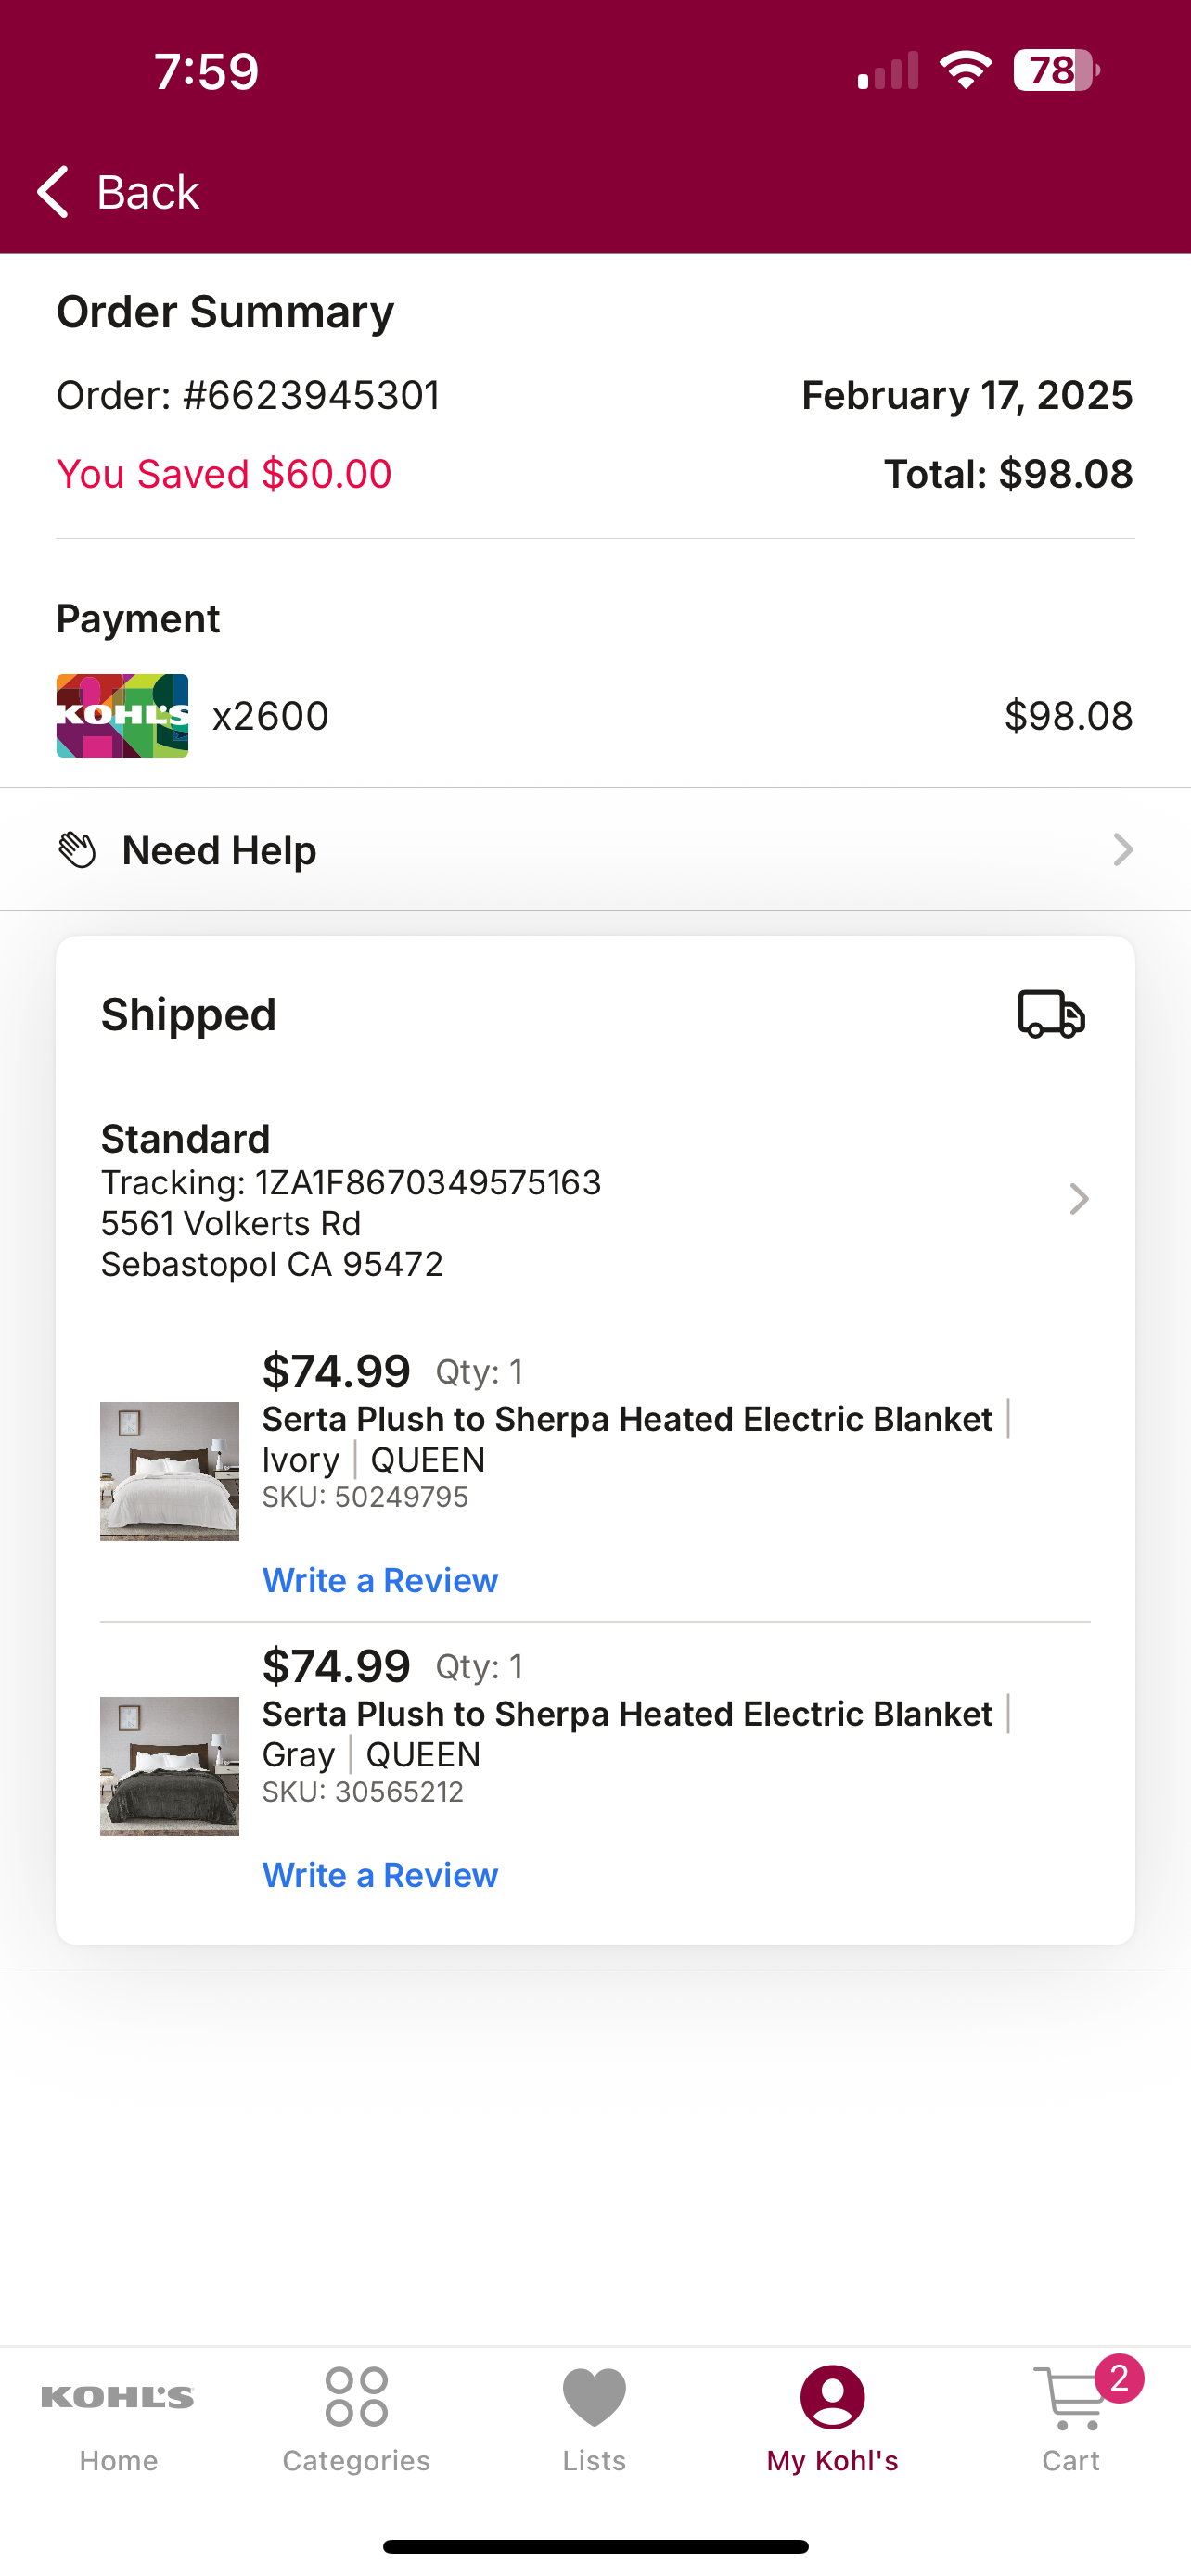Expand the Need Help chevron
The image size is (1191, 2576).
pos(1123,850)
